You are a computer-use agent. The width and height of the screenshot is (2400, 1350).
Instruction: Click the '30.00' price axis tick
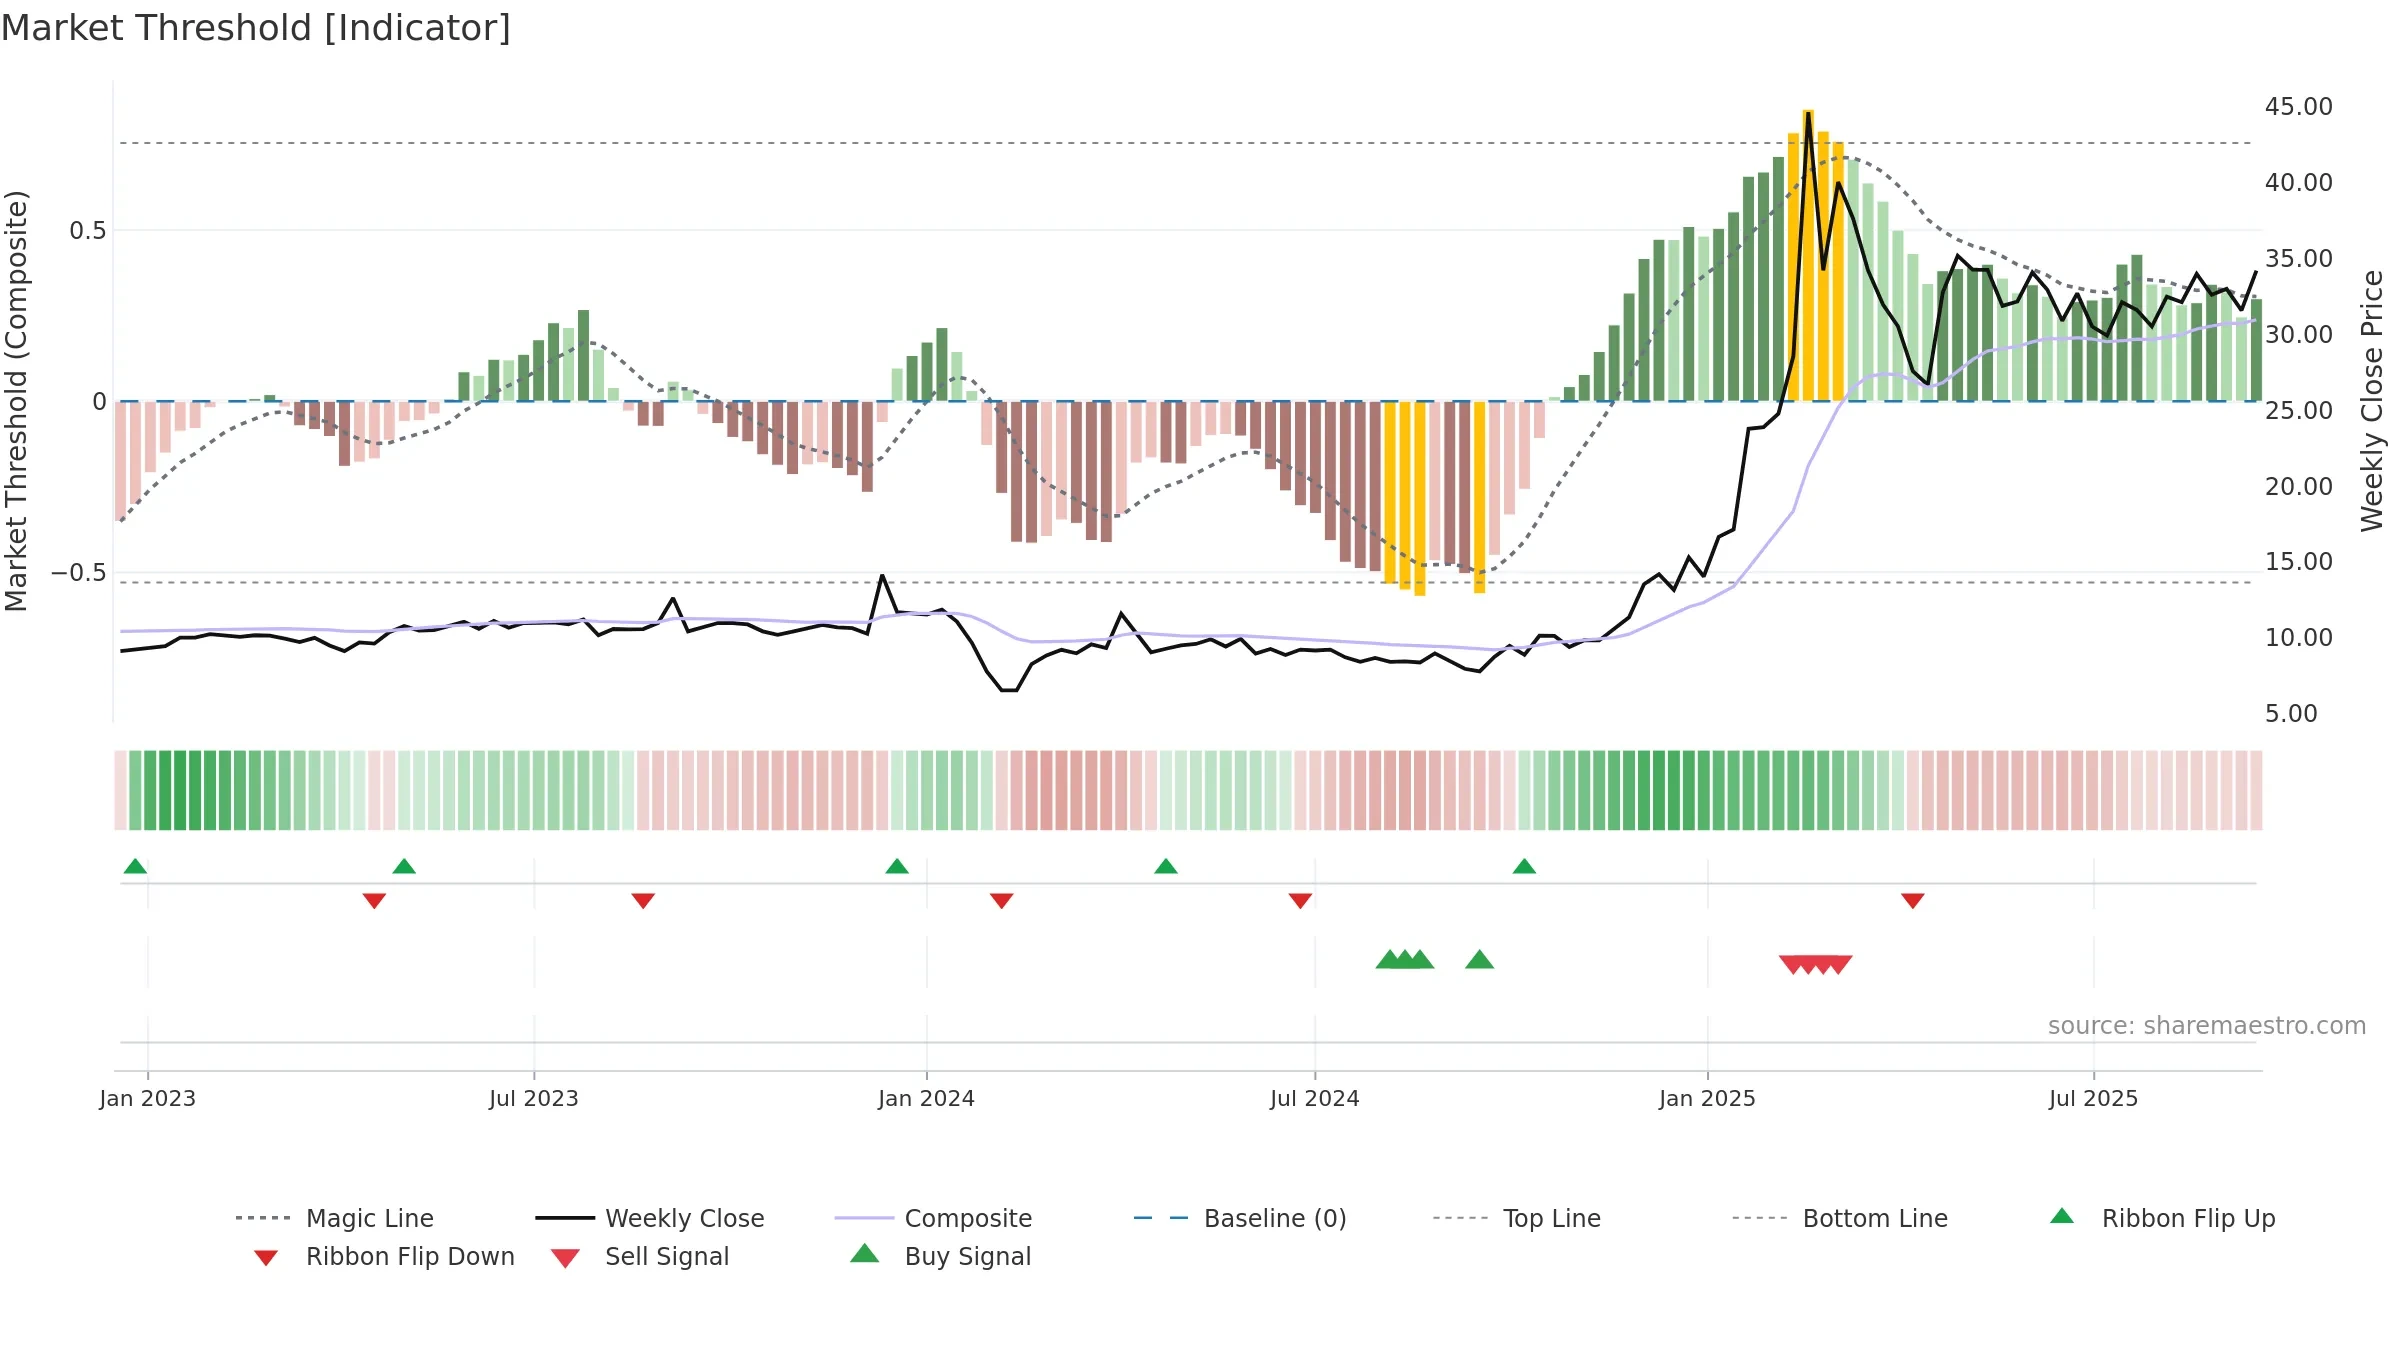point(2299,335)
